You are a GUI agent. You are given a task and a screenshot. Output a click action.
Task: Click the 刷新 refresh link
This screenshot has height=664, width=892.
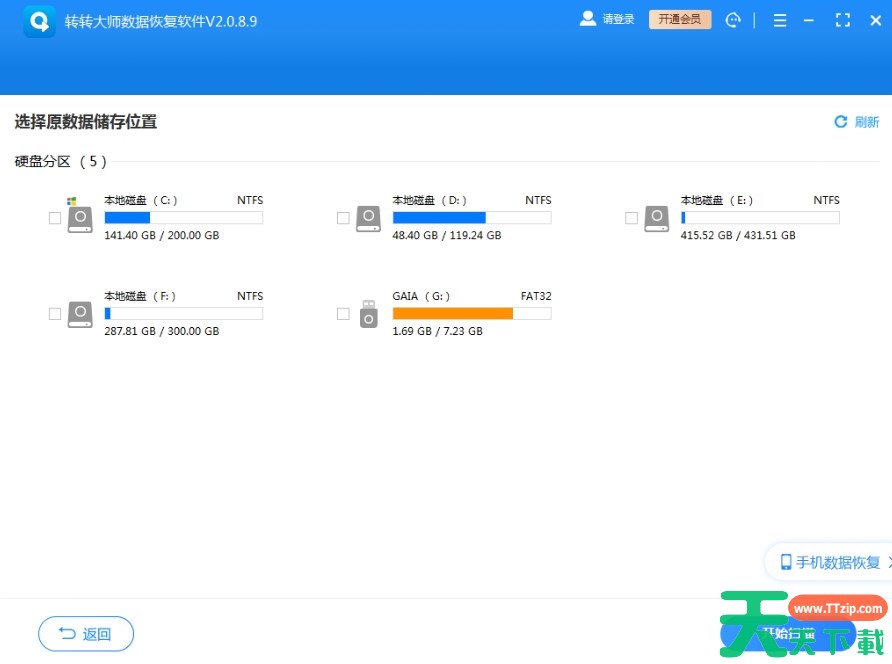[x=857, y=122]
